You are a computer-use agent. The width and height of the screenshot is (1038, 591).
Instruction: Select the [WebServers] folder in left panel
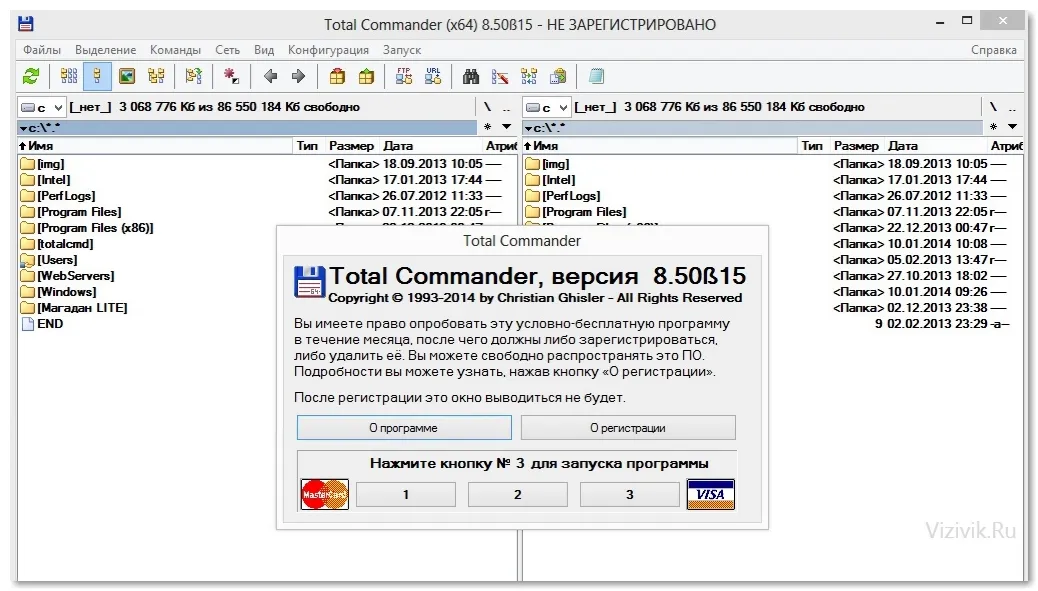pos(75,276)
